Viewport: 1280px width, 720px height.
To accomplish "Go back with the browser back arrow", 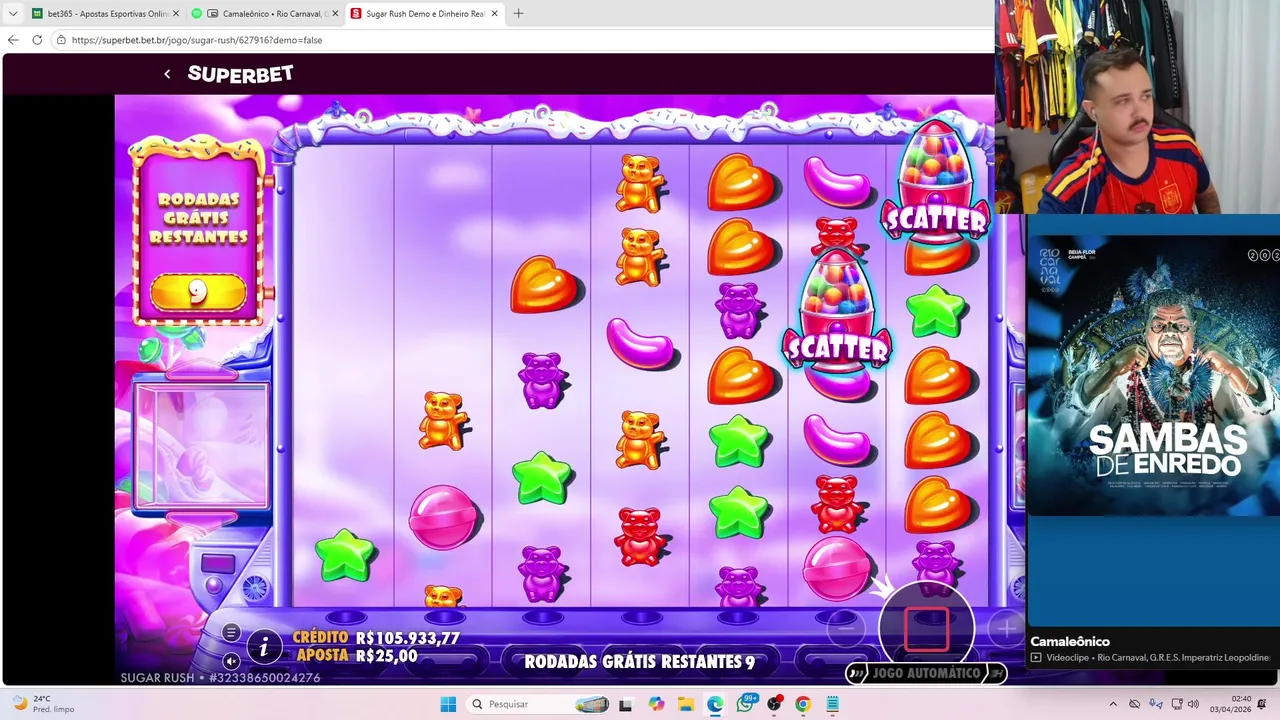I will click(13, 40).
